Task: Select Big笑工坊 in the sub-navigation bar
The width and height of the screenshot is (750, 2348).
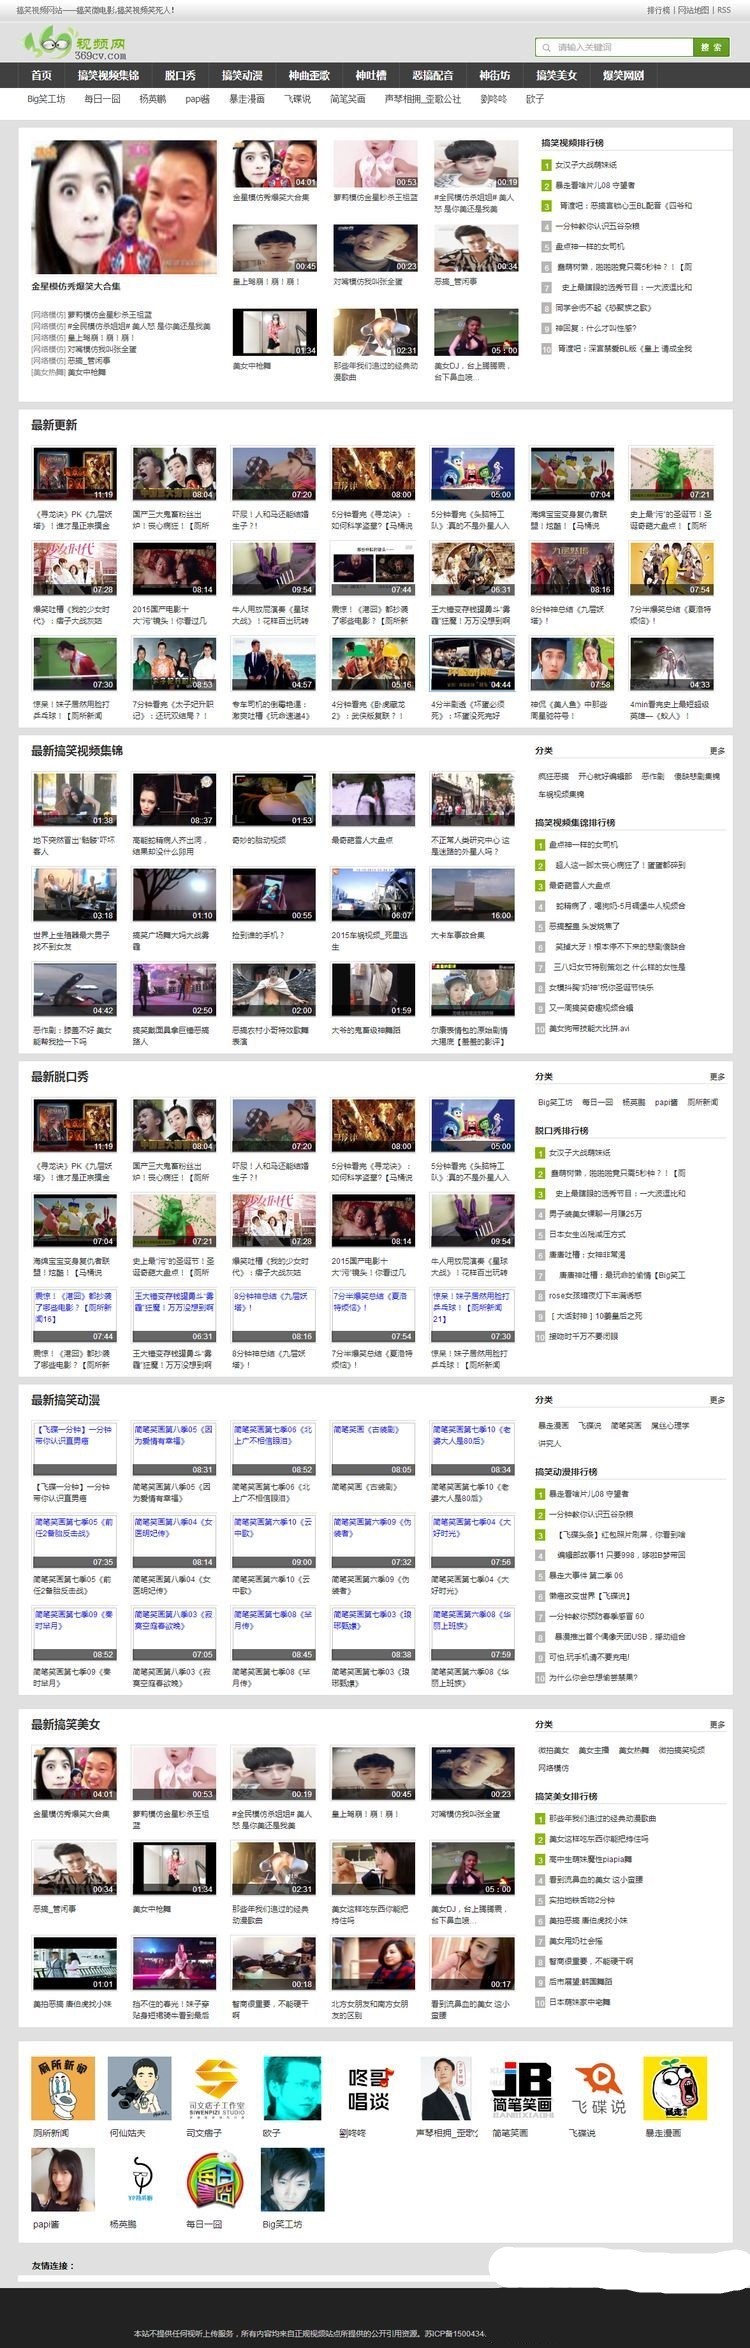Action: (46, 99)
